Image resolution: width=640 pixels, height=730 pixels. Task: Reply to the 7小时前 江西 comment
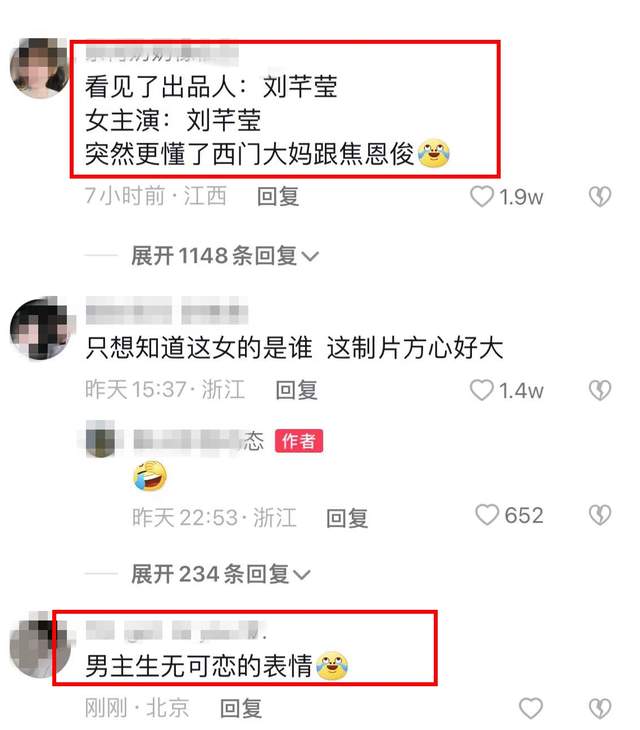278,196
